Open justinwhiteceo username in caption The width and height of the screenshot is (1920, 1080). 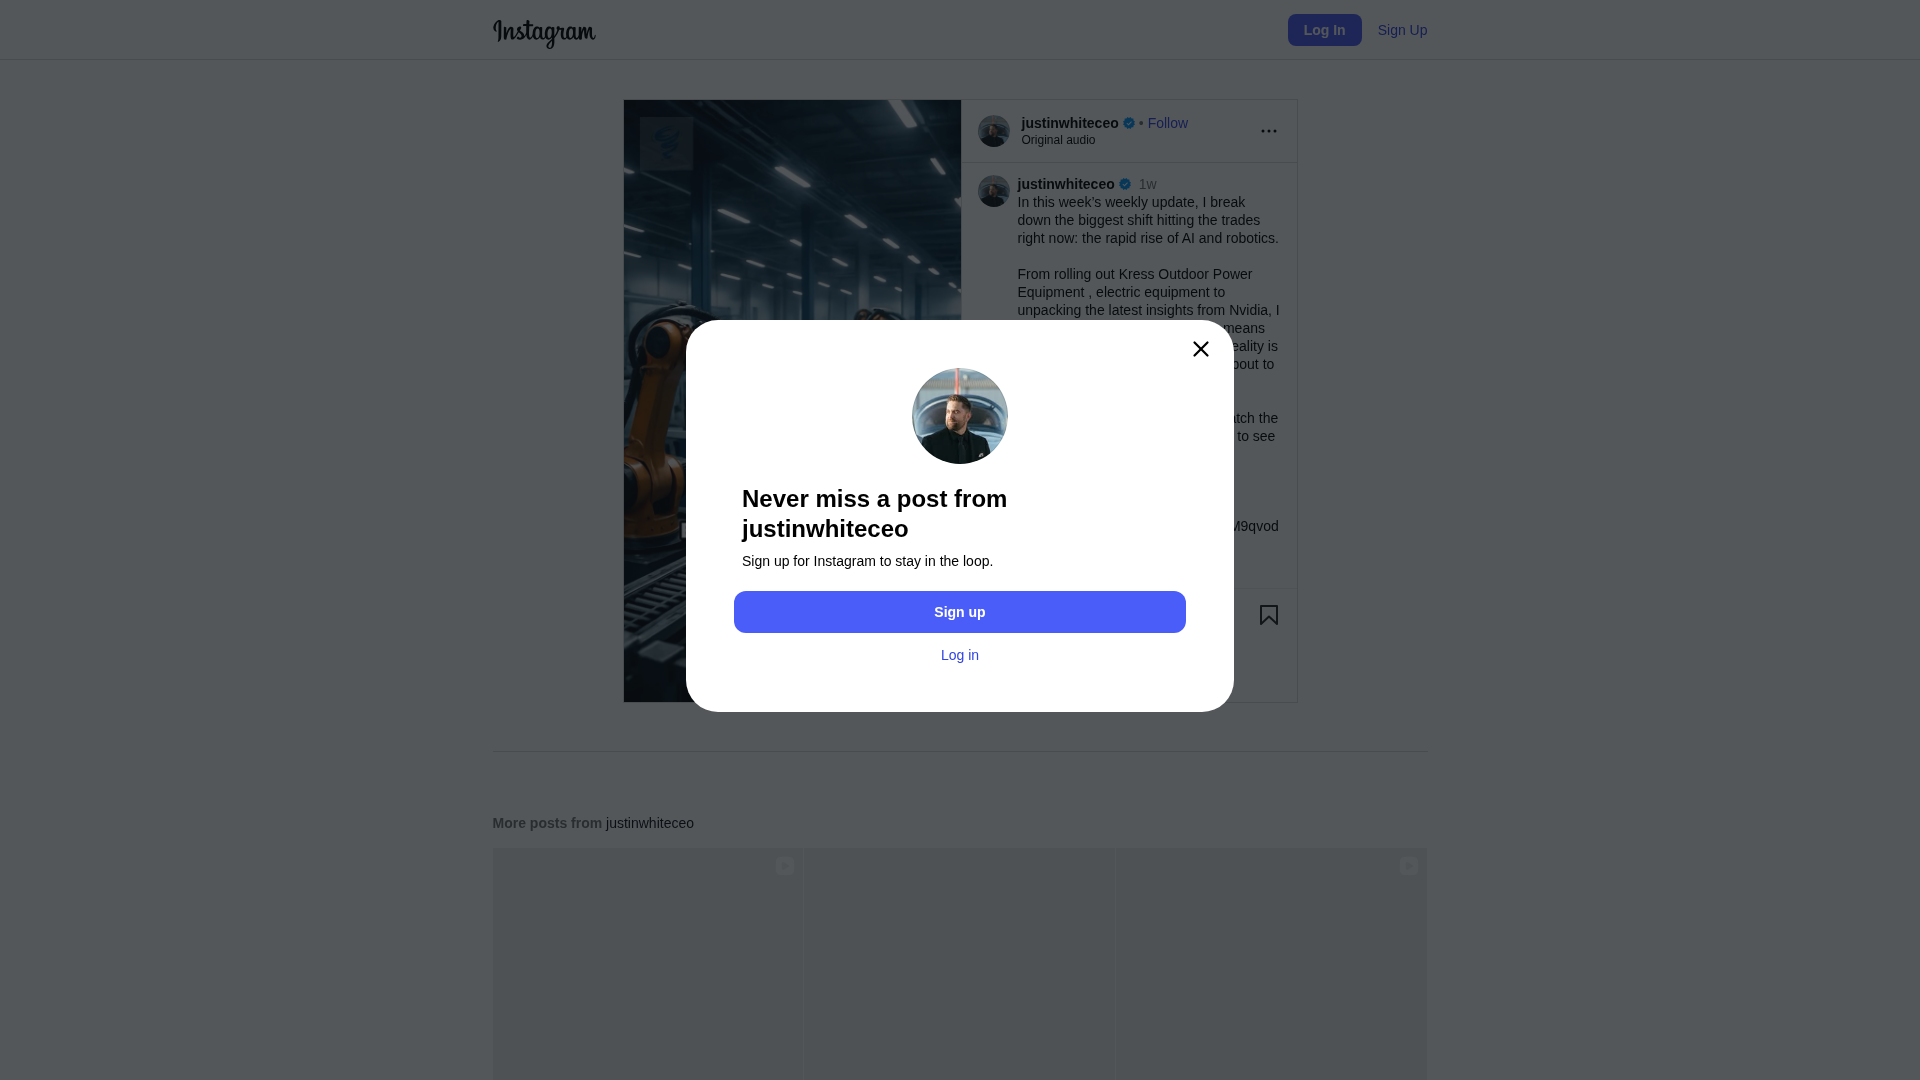(1065, 184)
